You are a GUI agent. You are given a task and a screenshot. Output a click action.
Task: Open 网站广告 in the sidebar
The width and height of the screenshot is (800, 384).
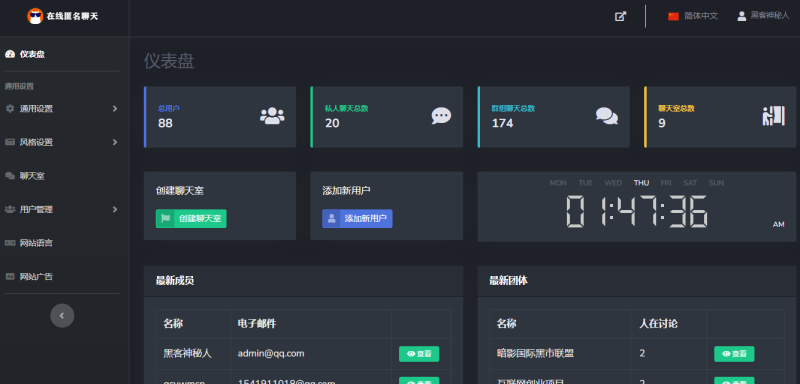(x=29, y=277)
